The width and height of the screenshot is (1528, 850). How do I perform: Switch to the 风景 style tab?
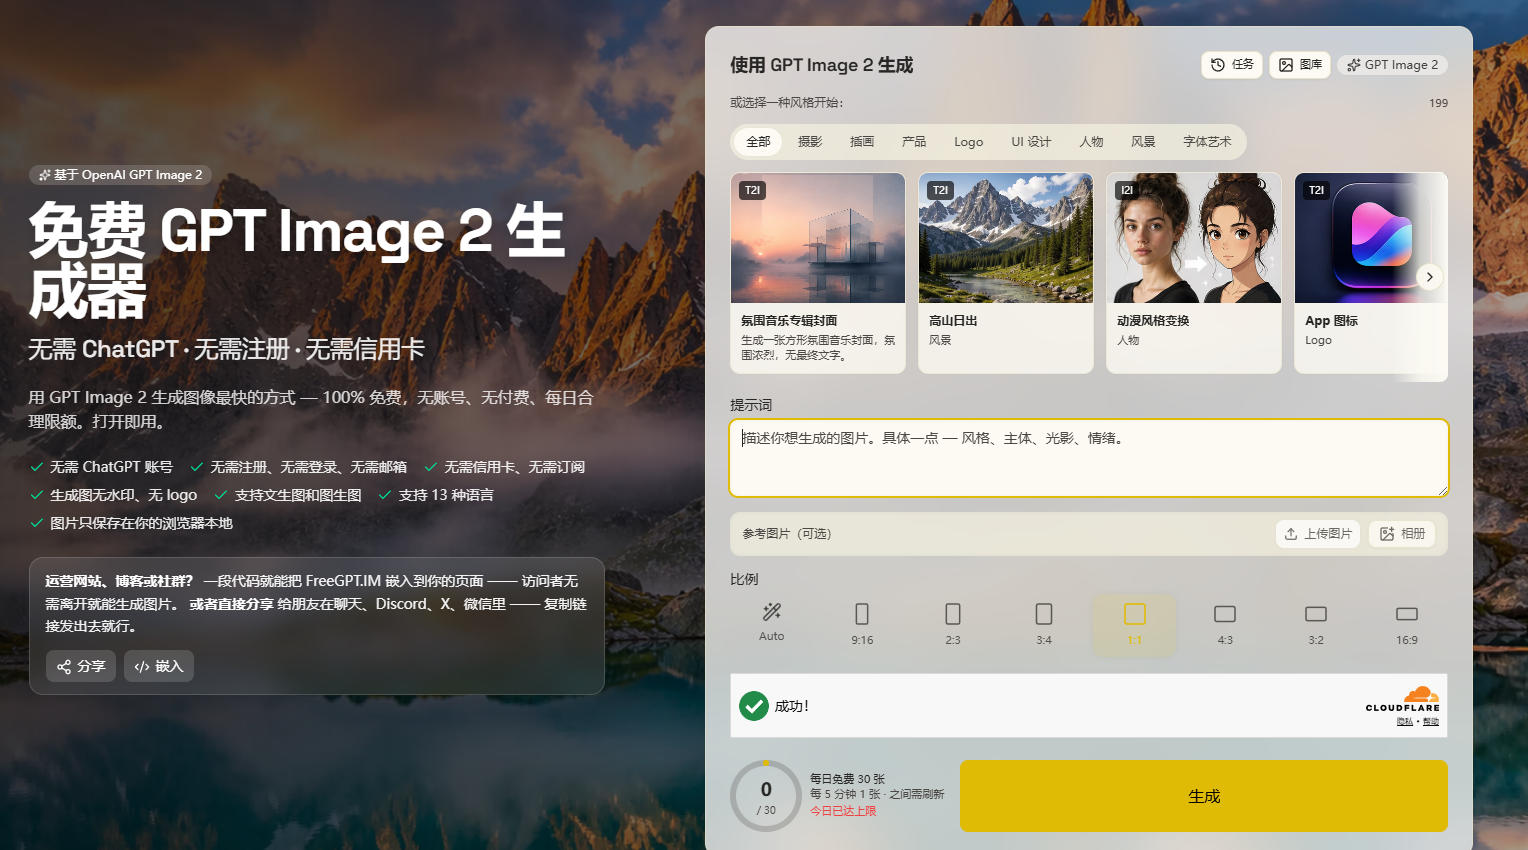1143,142
